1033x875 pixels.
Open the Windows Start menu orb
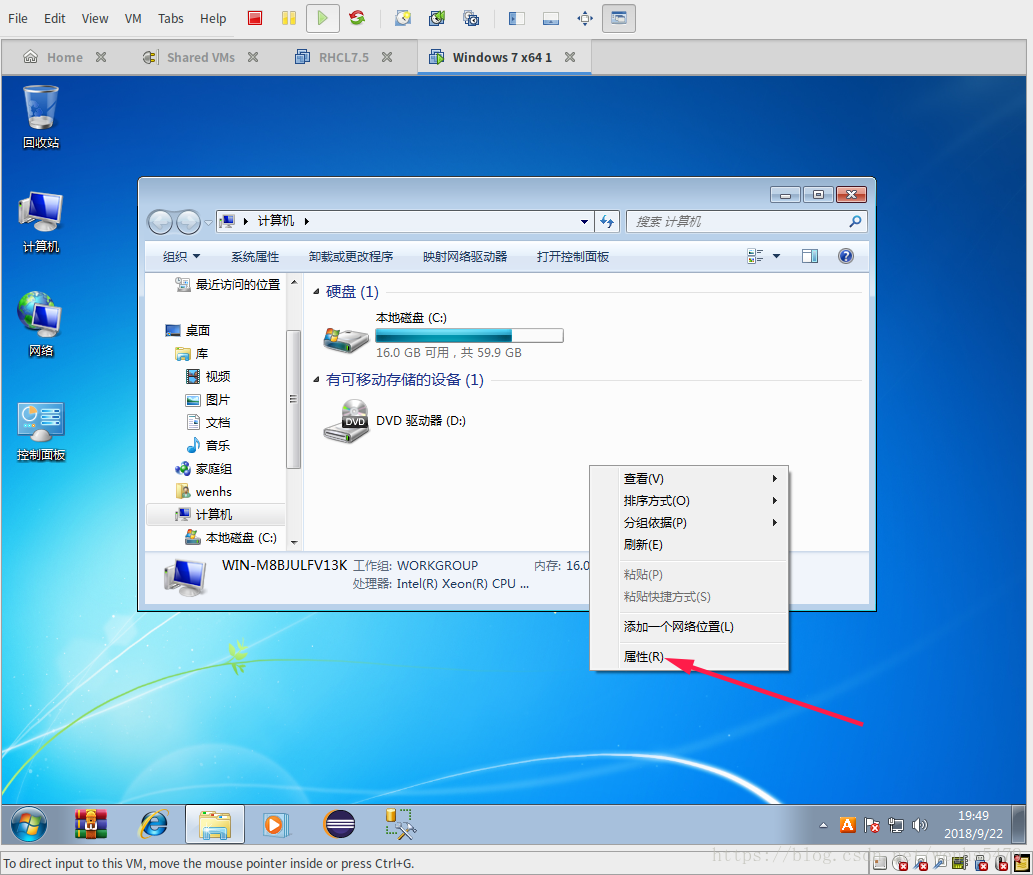[29, 824]
